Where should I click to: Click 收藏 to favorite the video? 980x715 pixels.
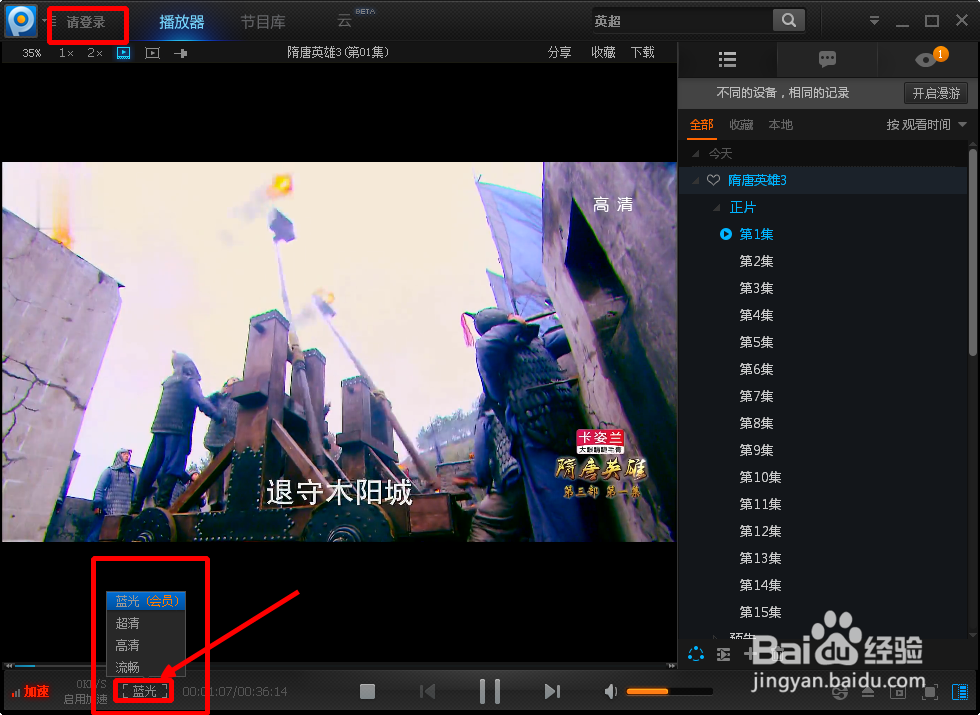603,52
